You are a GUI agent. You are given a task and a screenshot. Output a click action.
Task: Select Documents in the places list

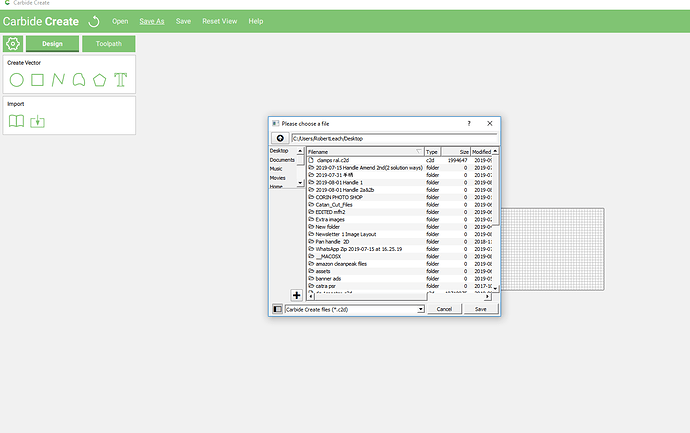282,160
